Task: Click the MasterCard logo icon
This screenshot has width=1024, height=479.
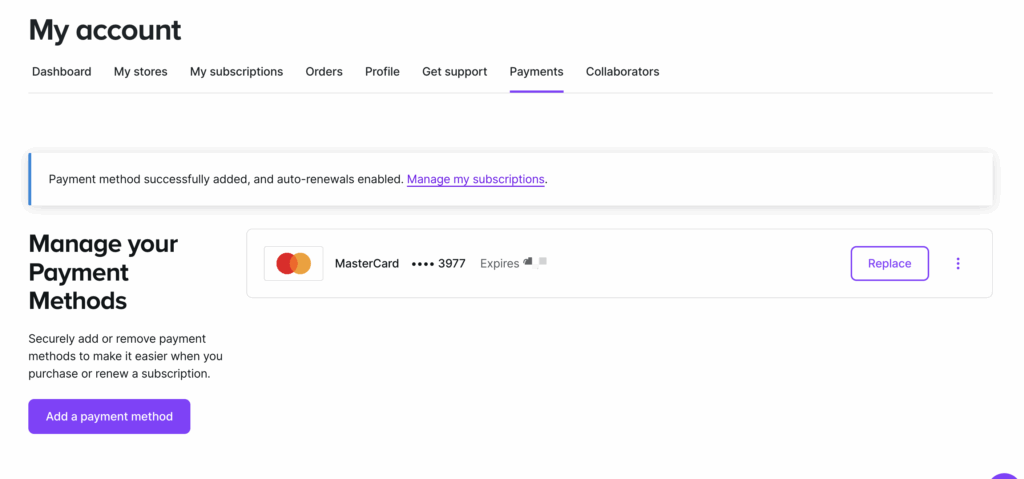Action: click(x=293, y=264)
